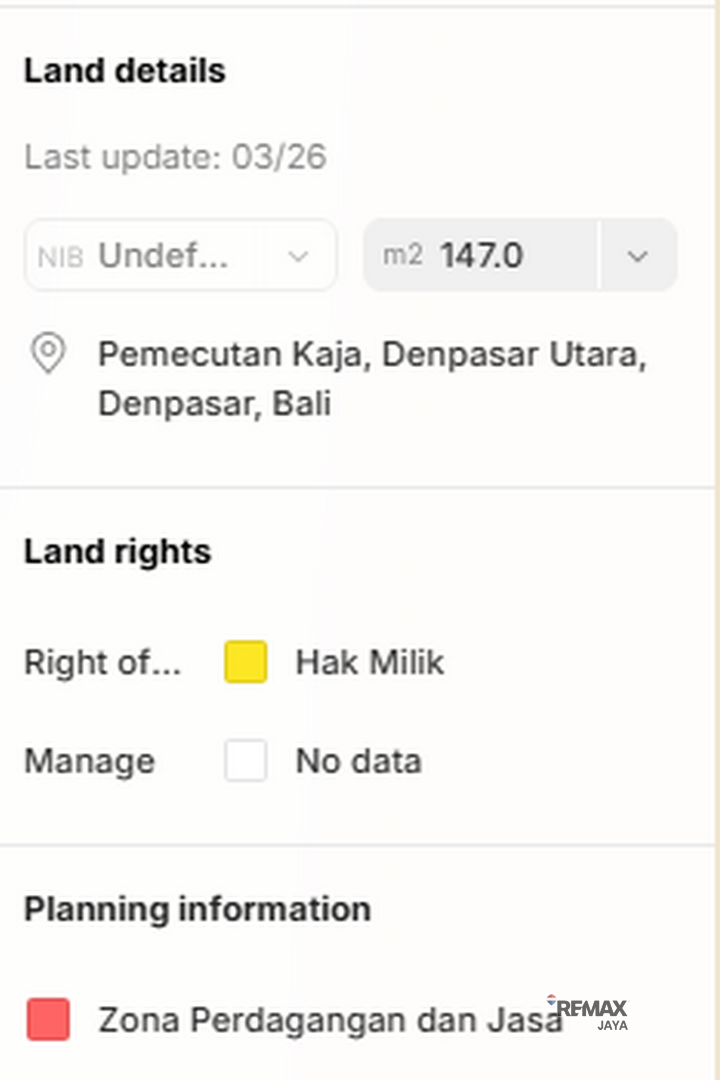Click Zona Perdagangan dan Jasa label

329,1020
